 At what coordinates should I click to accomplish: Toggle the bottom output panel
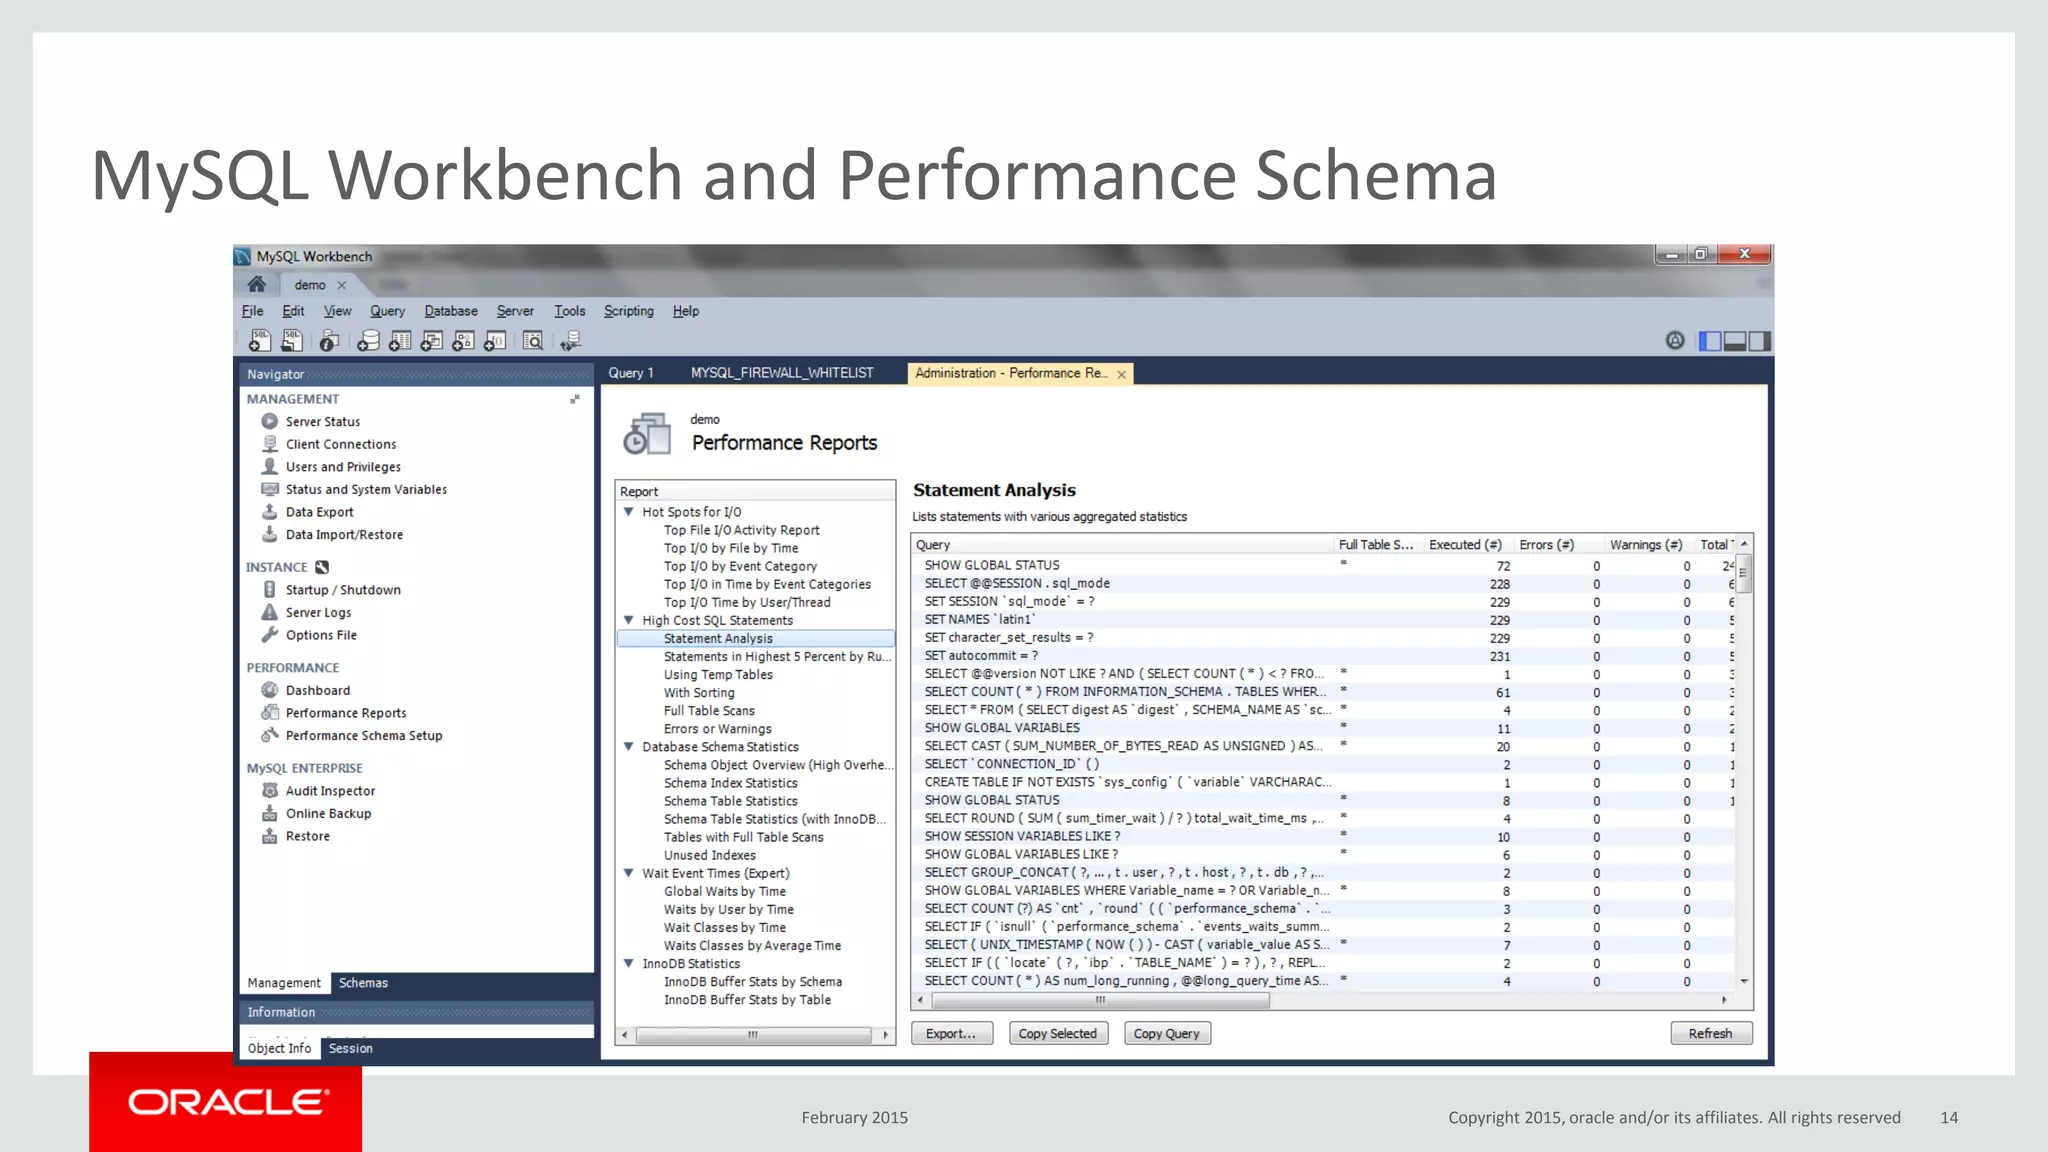click(x=1735, y=341)
